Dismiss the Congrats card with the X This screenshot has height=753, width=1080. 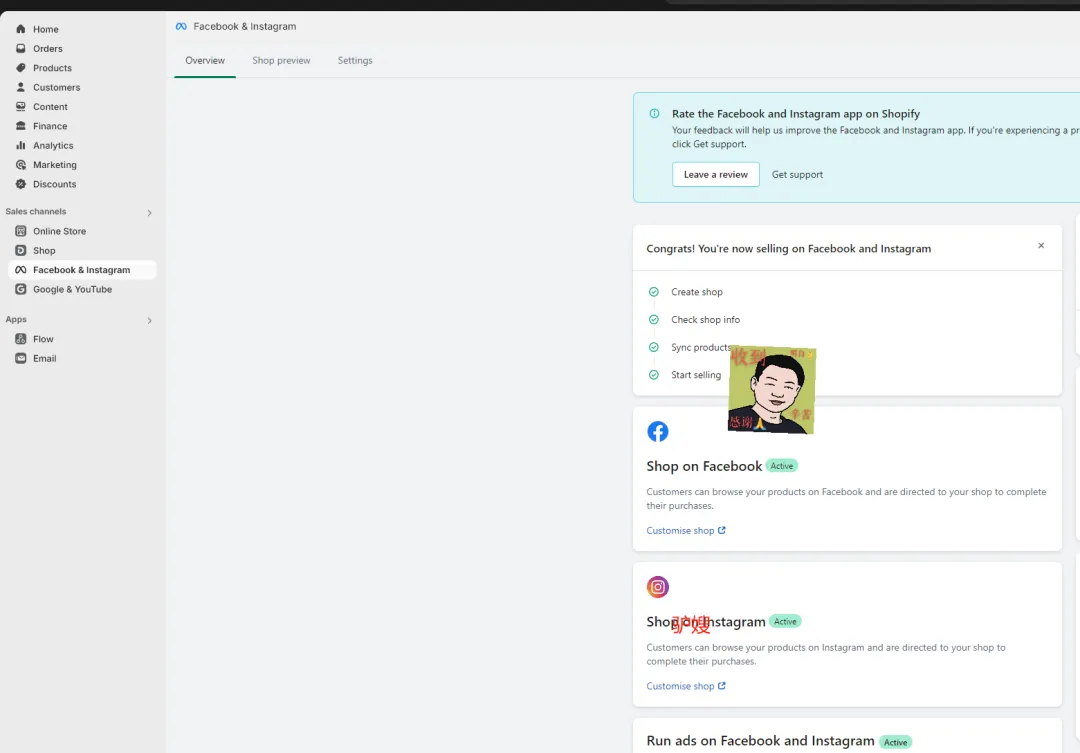pos(1041,246)
